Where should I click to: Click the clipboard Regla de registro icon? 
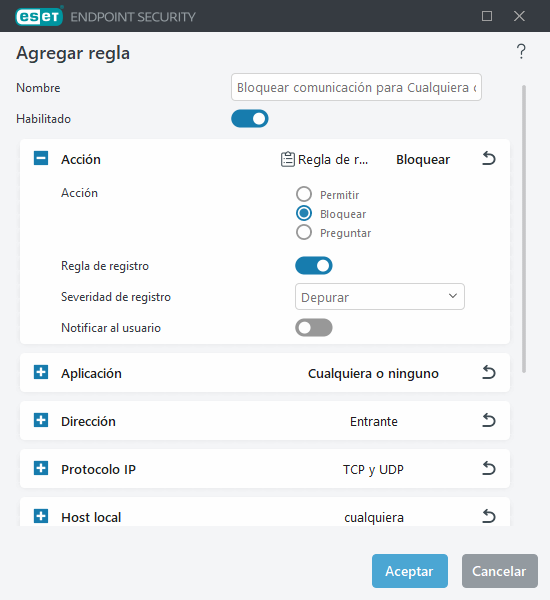click(287, 159)
